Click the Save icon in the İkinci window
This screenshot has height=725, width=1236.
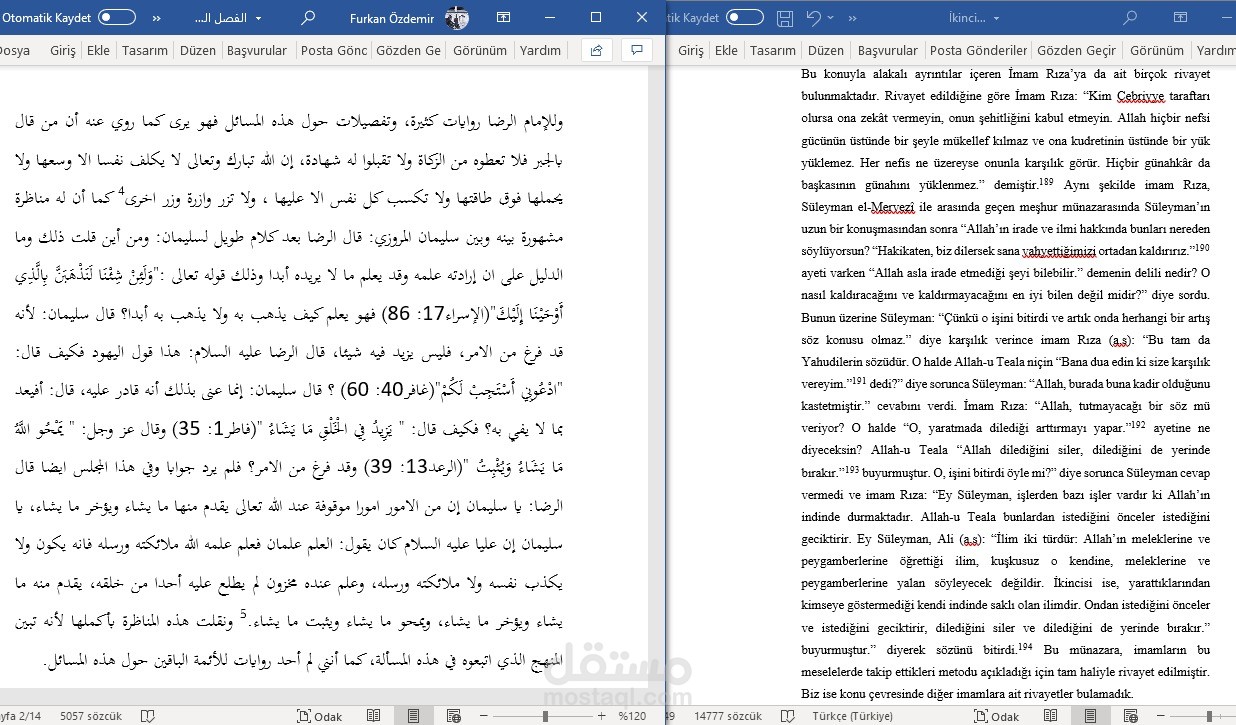pos(784,17)
